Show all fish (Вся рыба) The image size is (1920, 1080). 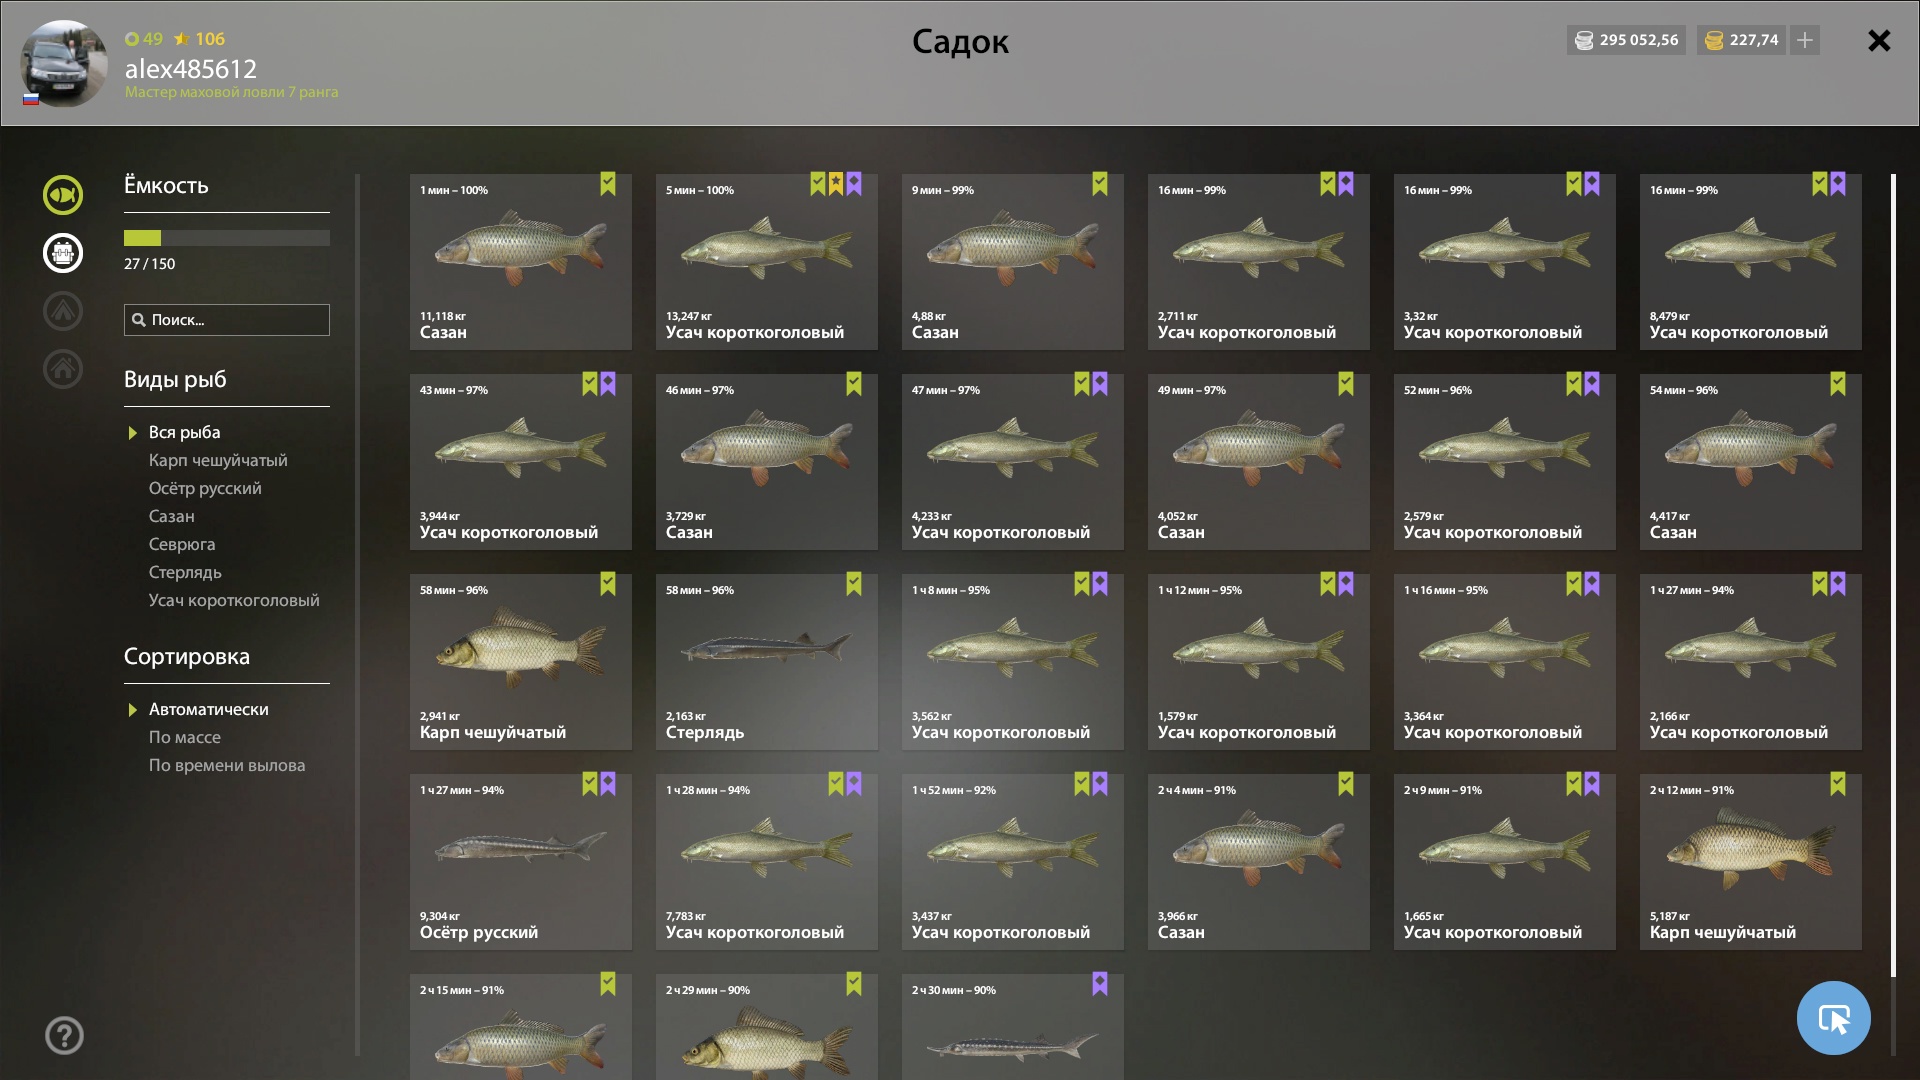[x=185, y=432]
